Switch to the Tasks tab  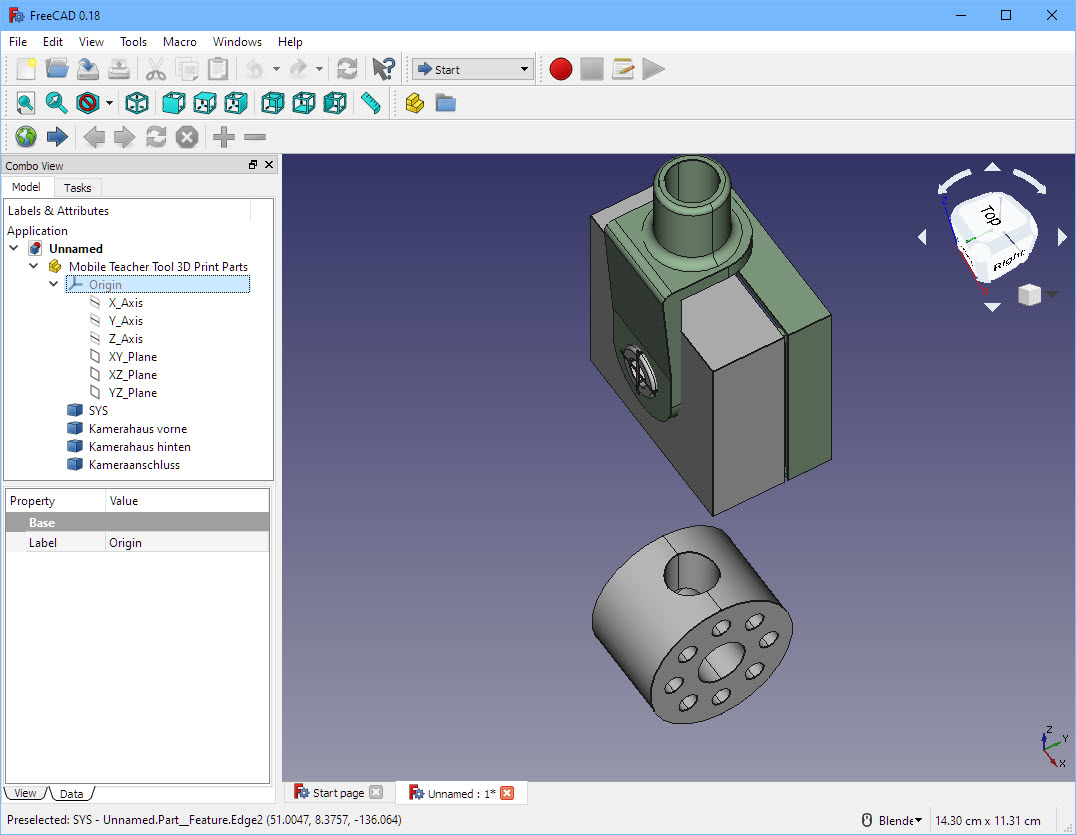tap(77, 187)
